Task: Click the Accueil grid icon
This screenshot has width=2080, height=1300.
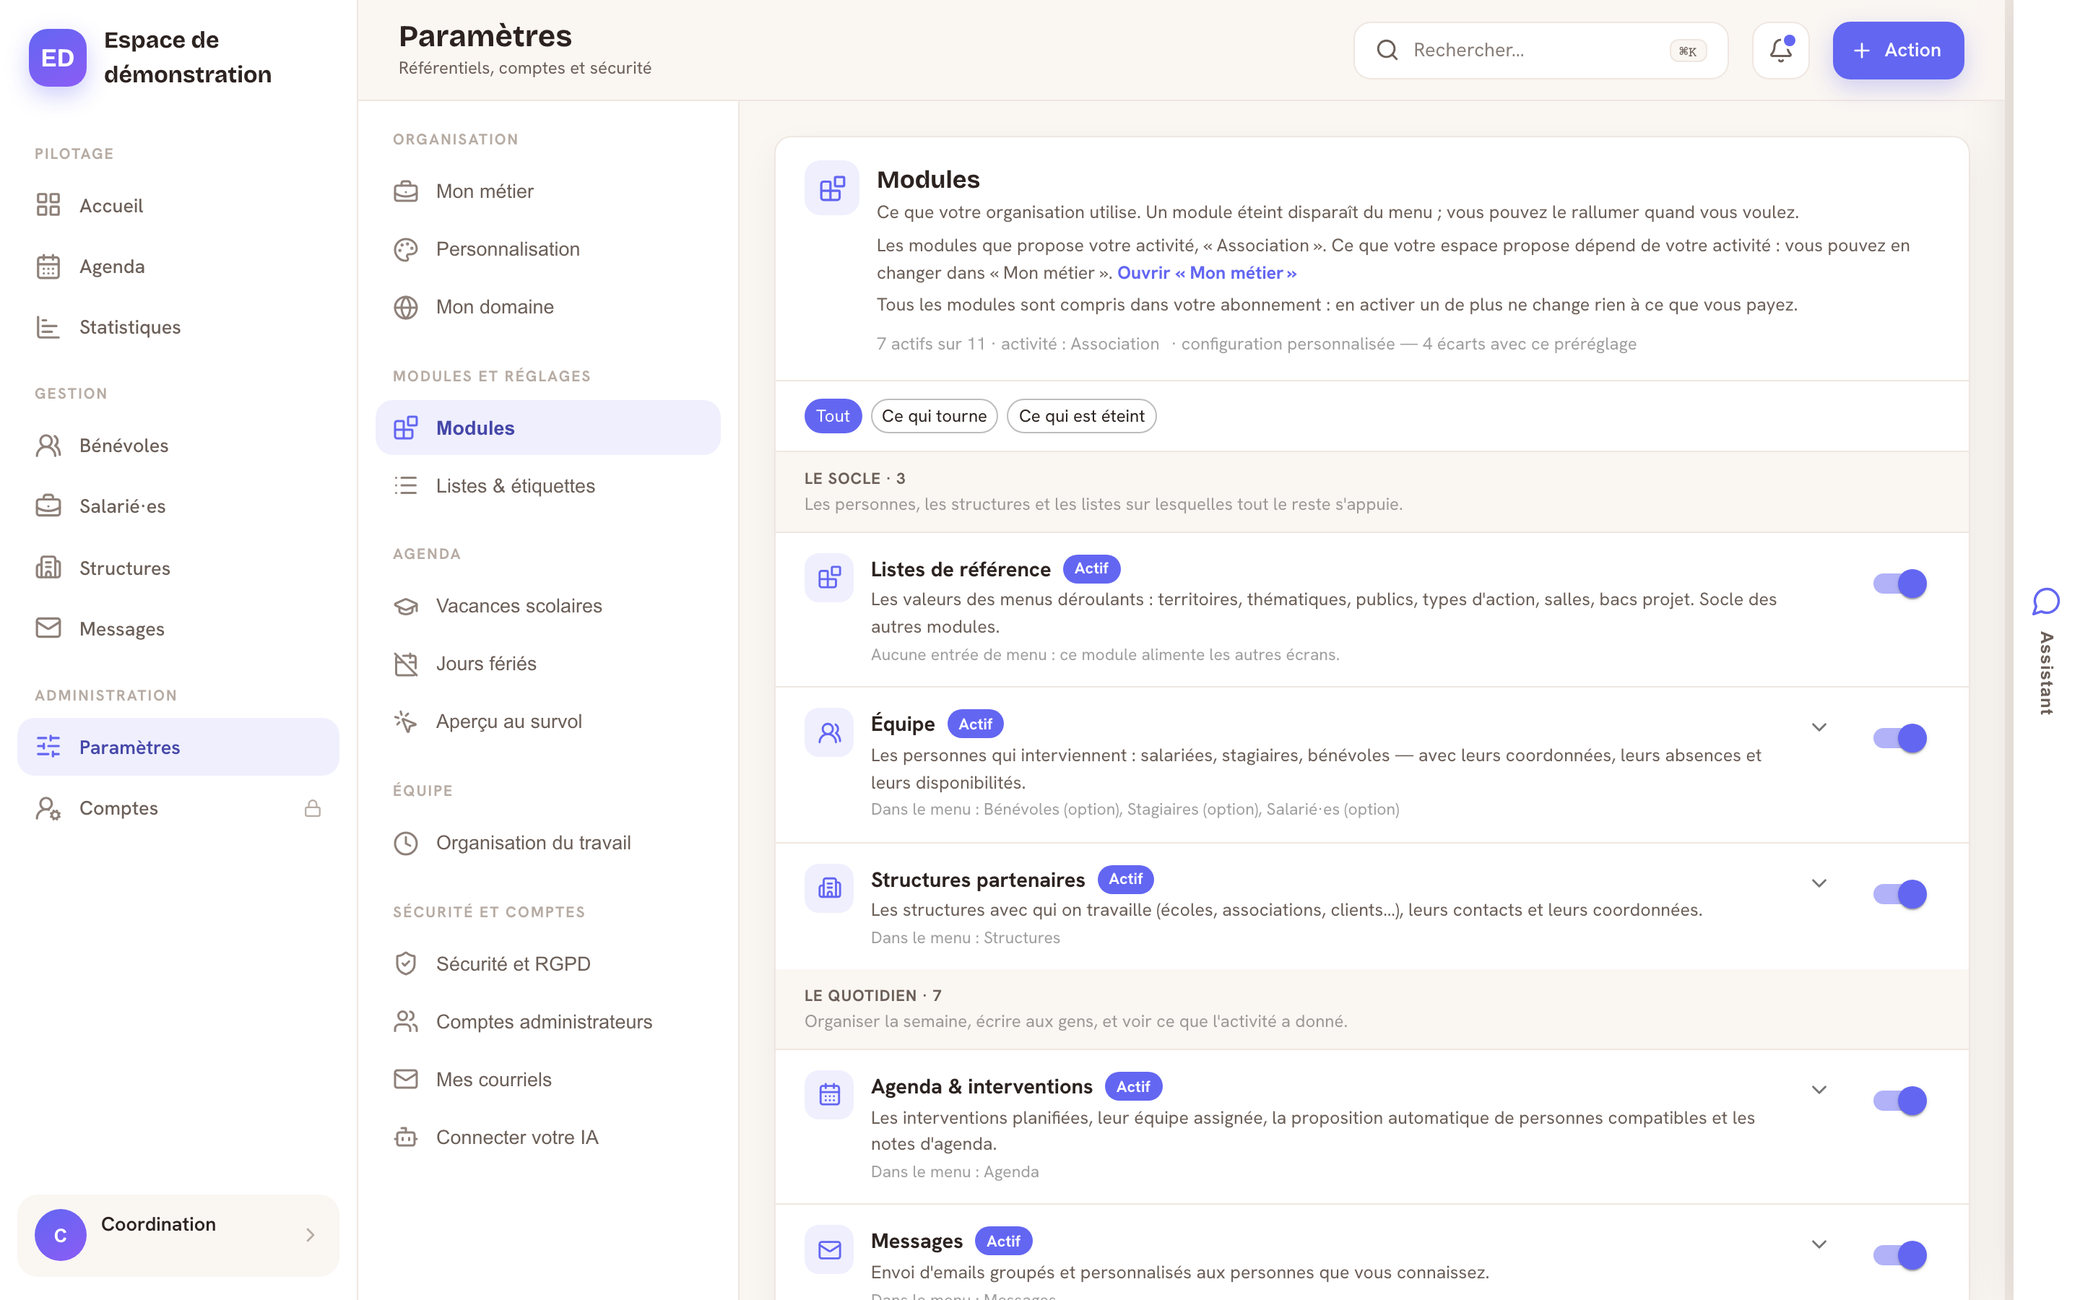Action: [x=48, y=205]
